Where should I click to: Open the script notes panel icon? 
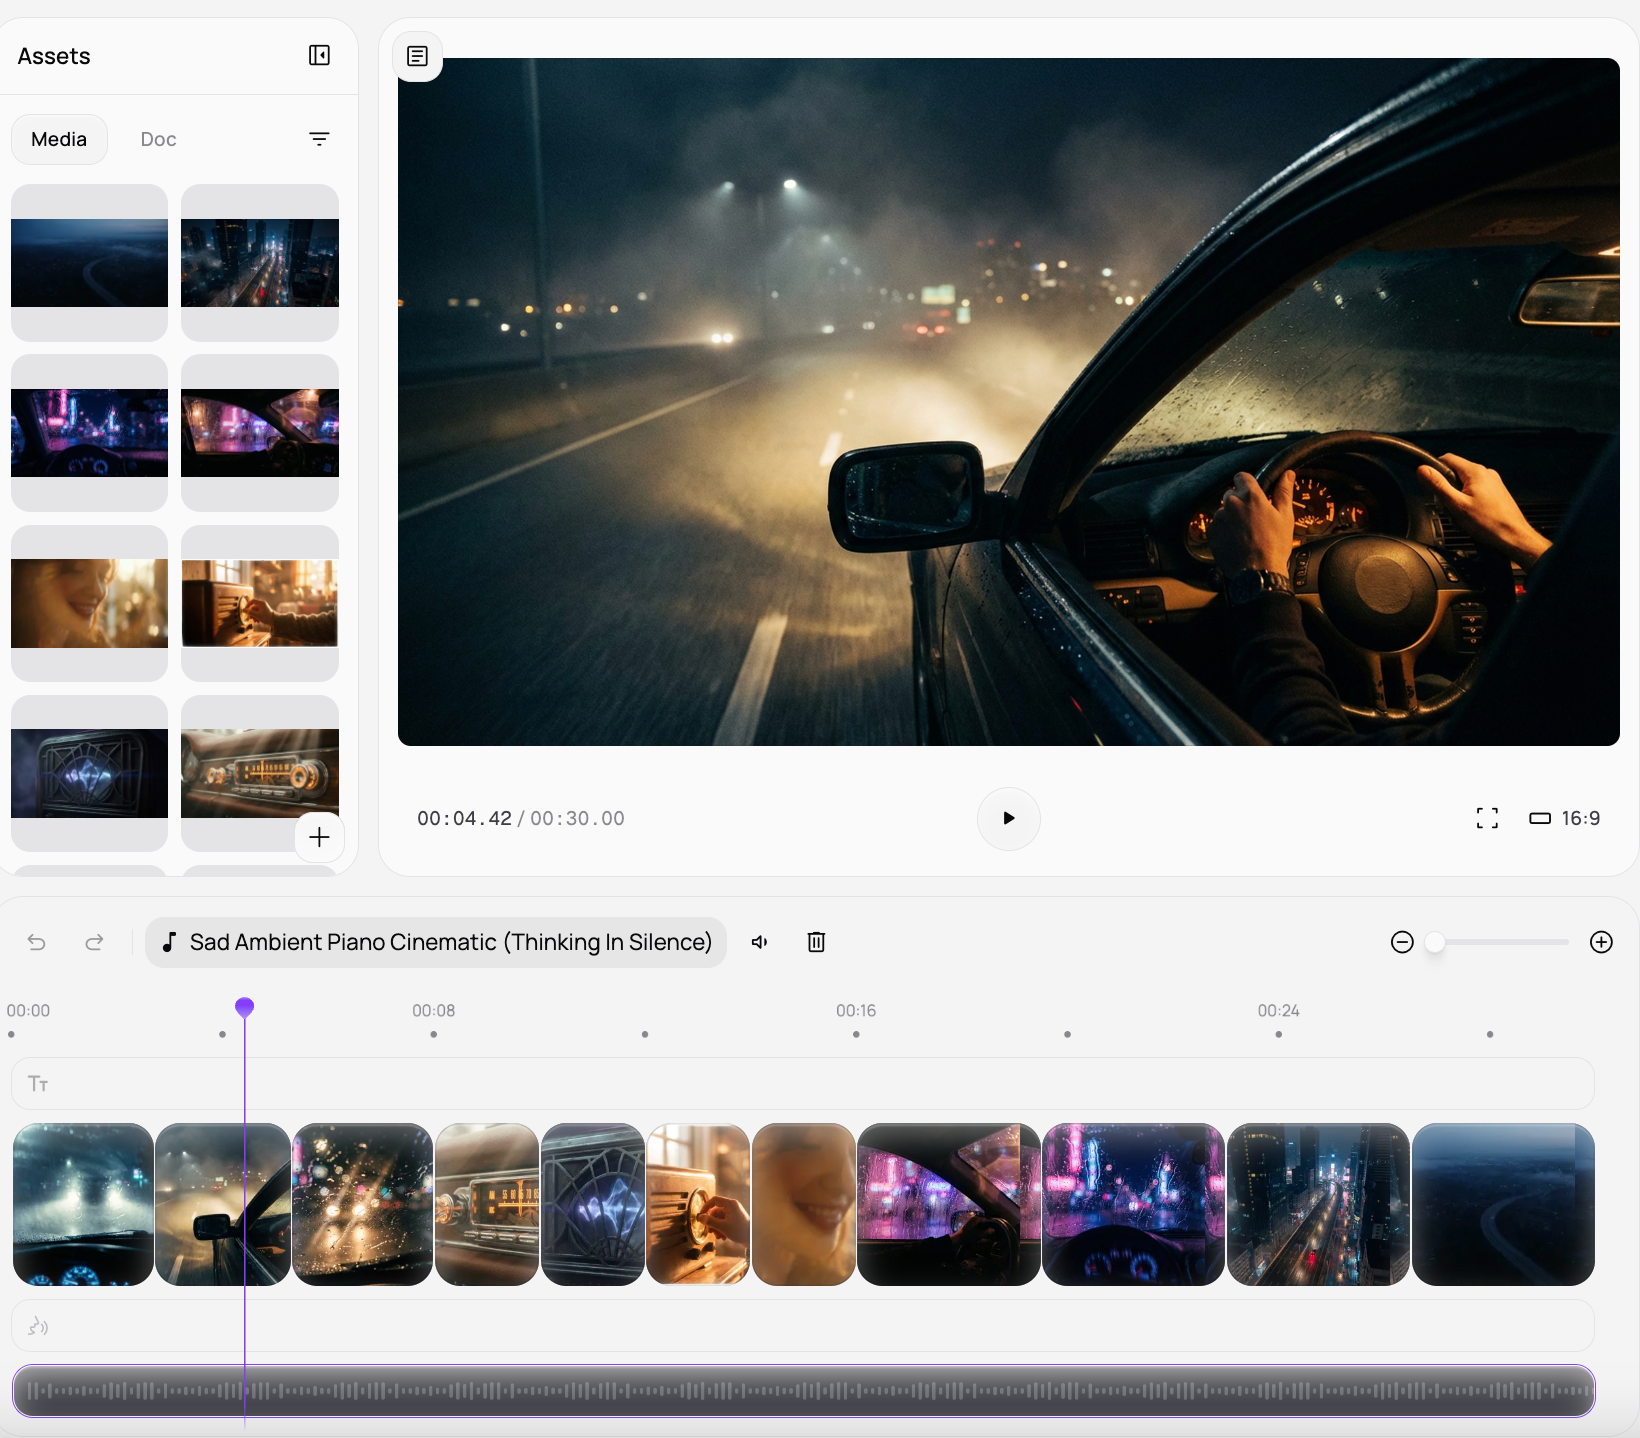pos(417,56)
